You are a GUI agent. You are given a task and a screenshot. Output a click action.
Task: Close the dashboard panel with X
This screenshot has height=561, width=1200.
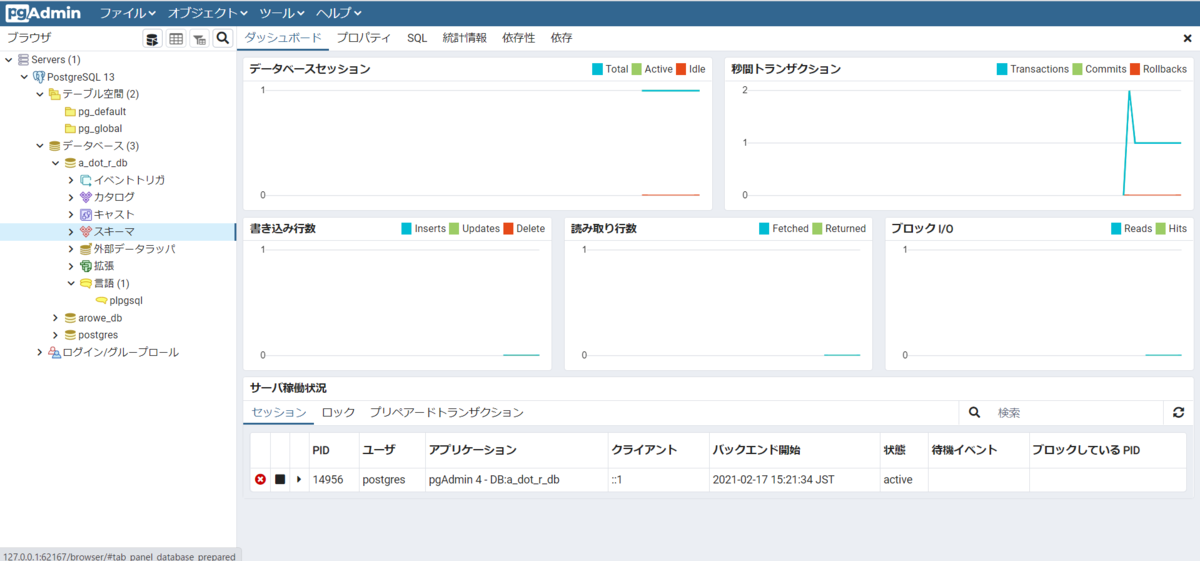point(1187,38)
